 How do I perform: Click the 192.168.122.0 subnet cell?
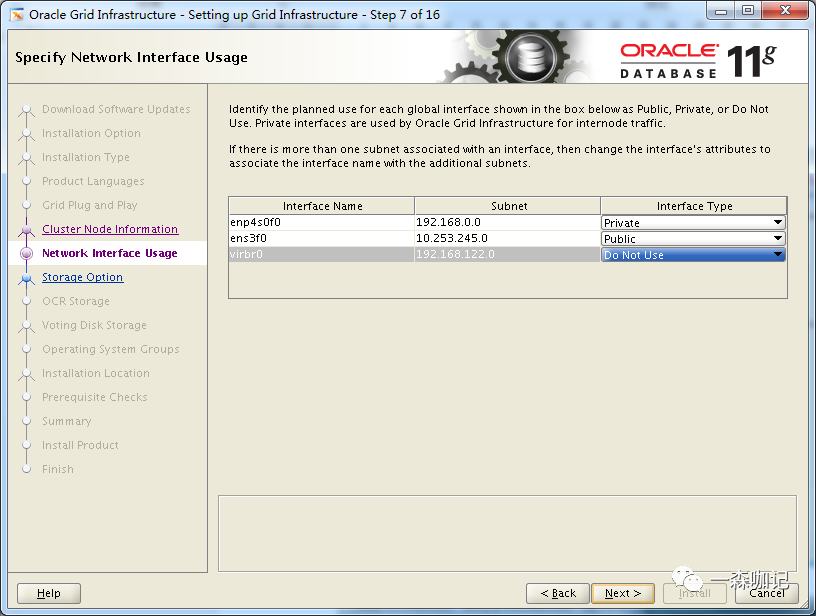click(x=507, y=254)
